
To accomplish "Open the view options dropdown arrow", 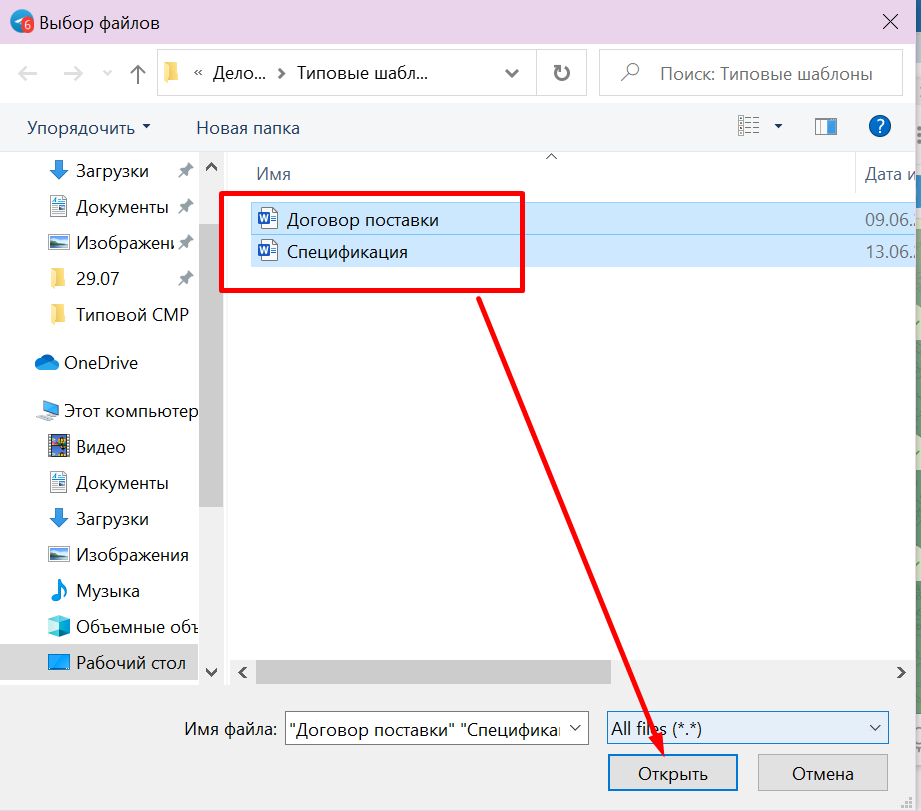I will tap(778, 126).
